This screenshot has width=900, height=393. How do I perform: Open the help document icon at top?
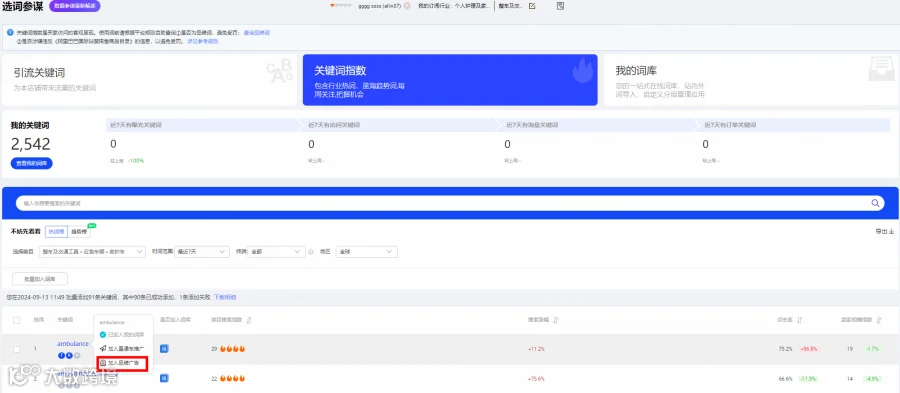(x=561, y=6)
